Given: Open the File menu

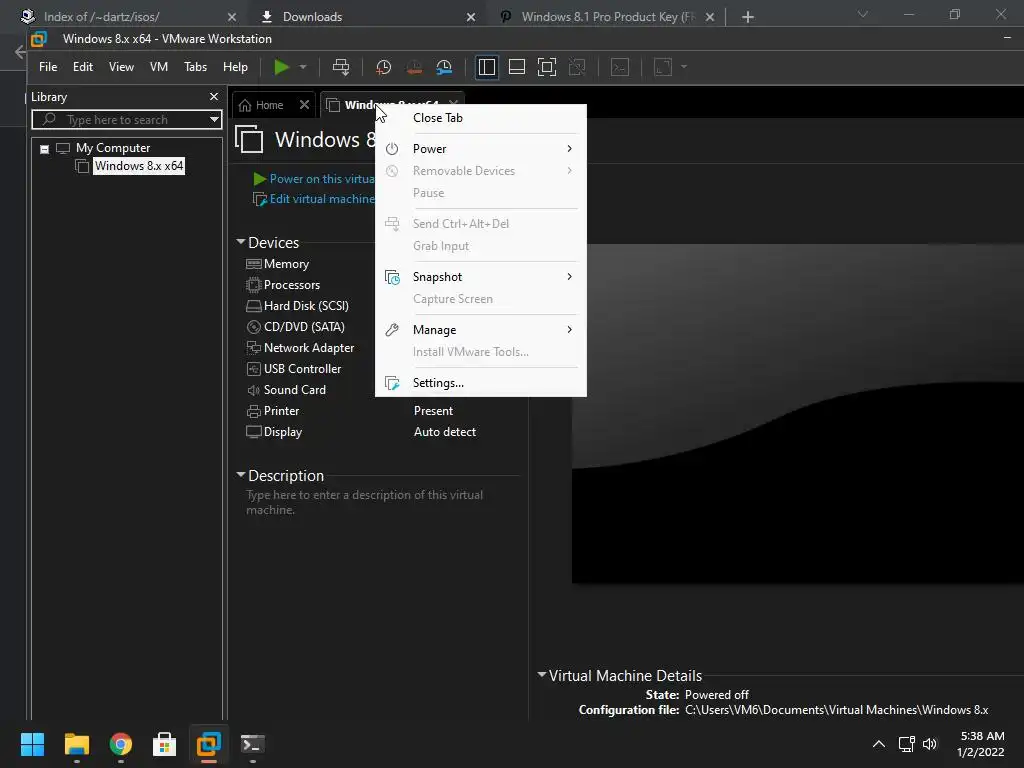Looking at the screenshot, I should [x=48, y=67].
